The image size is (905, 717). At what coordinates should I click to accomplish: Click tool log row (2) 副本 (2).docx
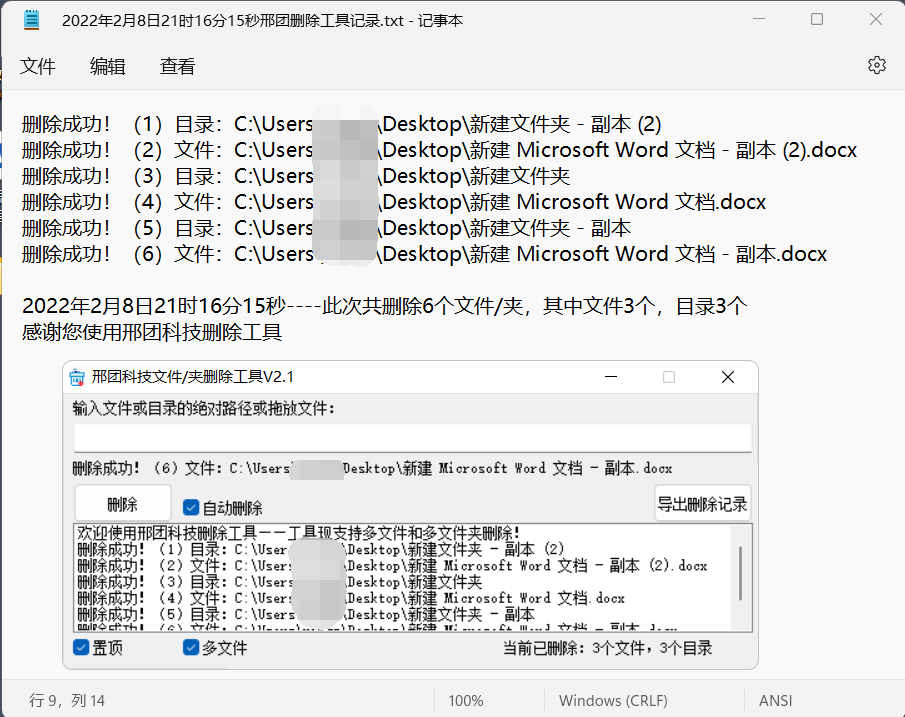(392, 565)
